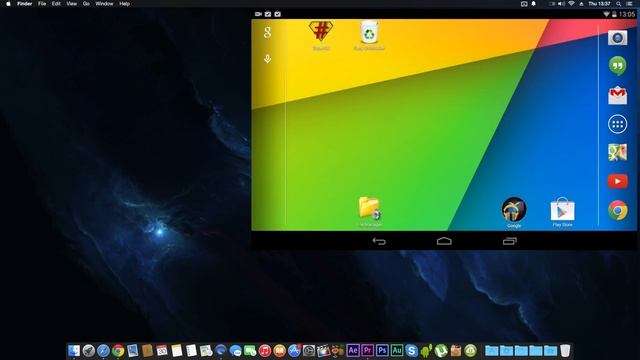Image resolution: width=640 pixels, height=360 pixels.
Task: Tap the Android Back navigation button
Action: 379,241
